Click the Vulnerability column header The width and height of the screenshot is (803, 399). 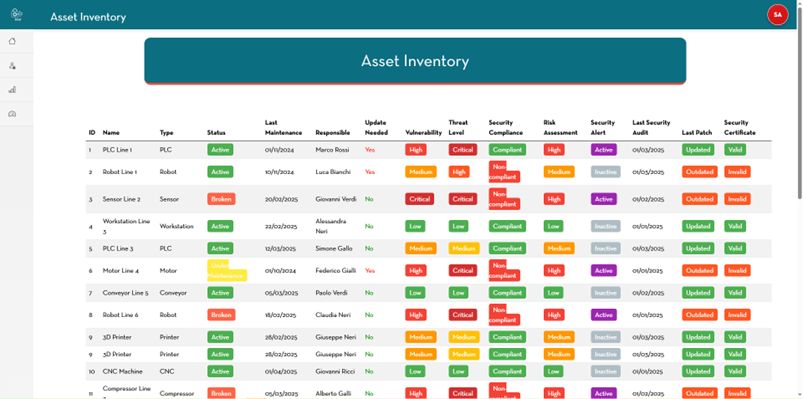tap(424, 133)
